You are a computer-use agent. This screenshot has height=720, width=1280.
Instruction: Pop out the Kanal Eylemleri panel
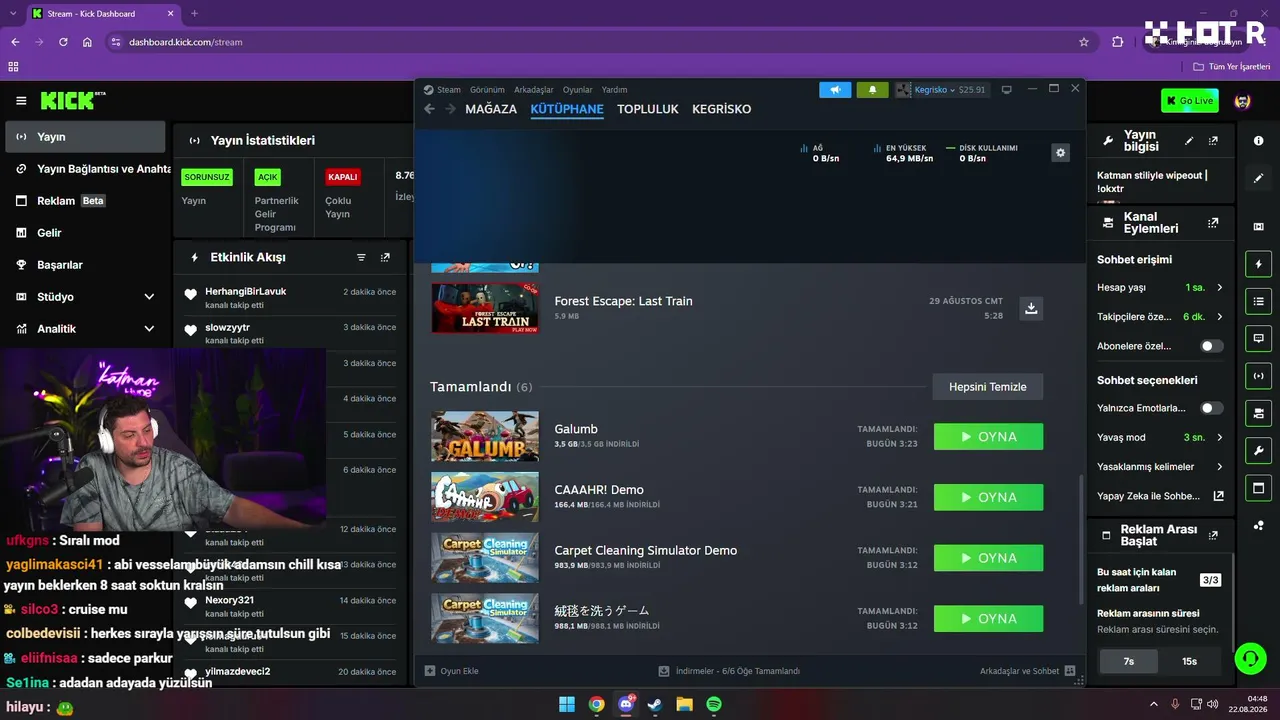[x=1213, y=223]
